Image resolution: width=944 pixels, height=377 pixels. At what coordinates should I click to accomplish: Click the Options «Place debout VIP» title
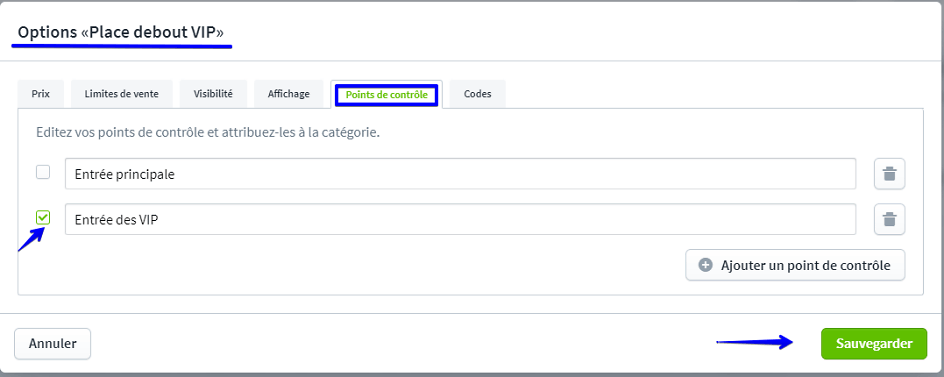[x=120, y=33]
